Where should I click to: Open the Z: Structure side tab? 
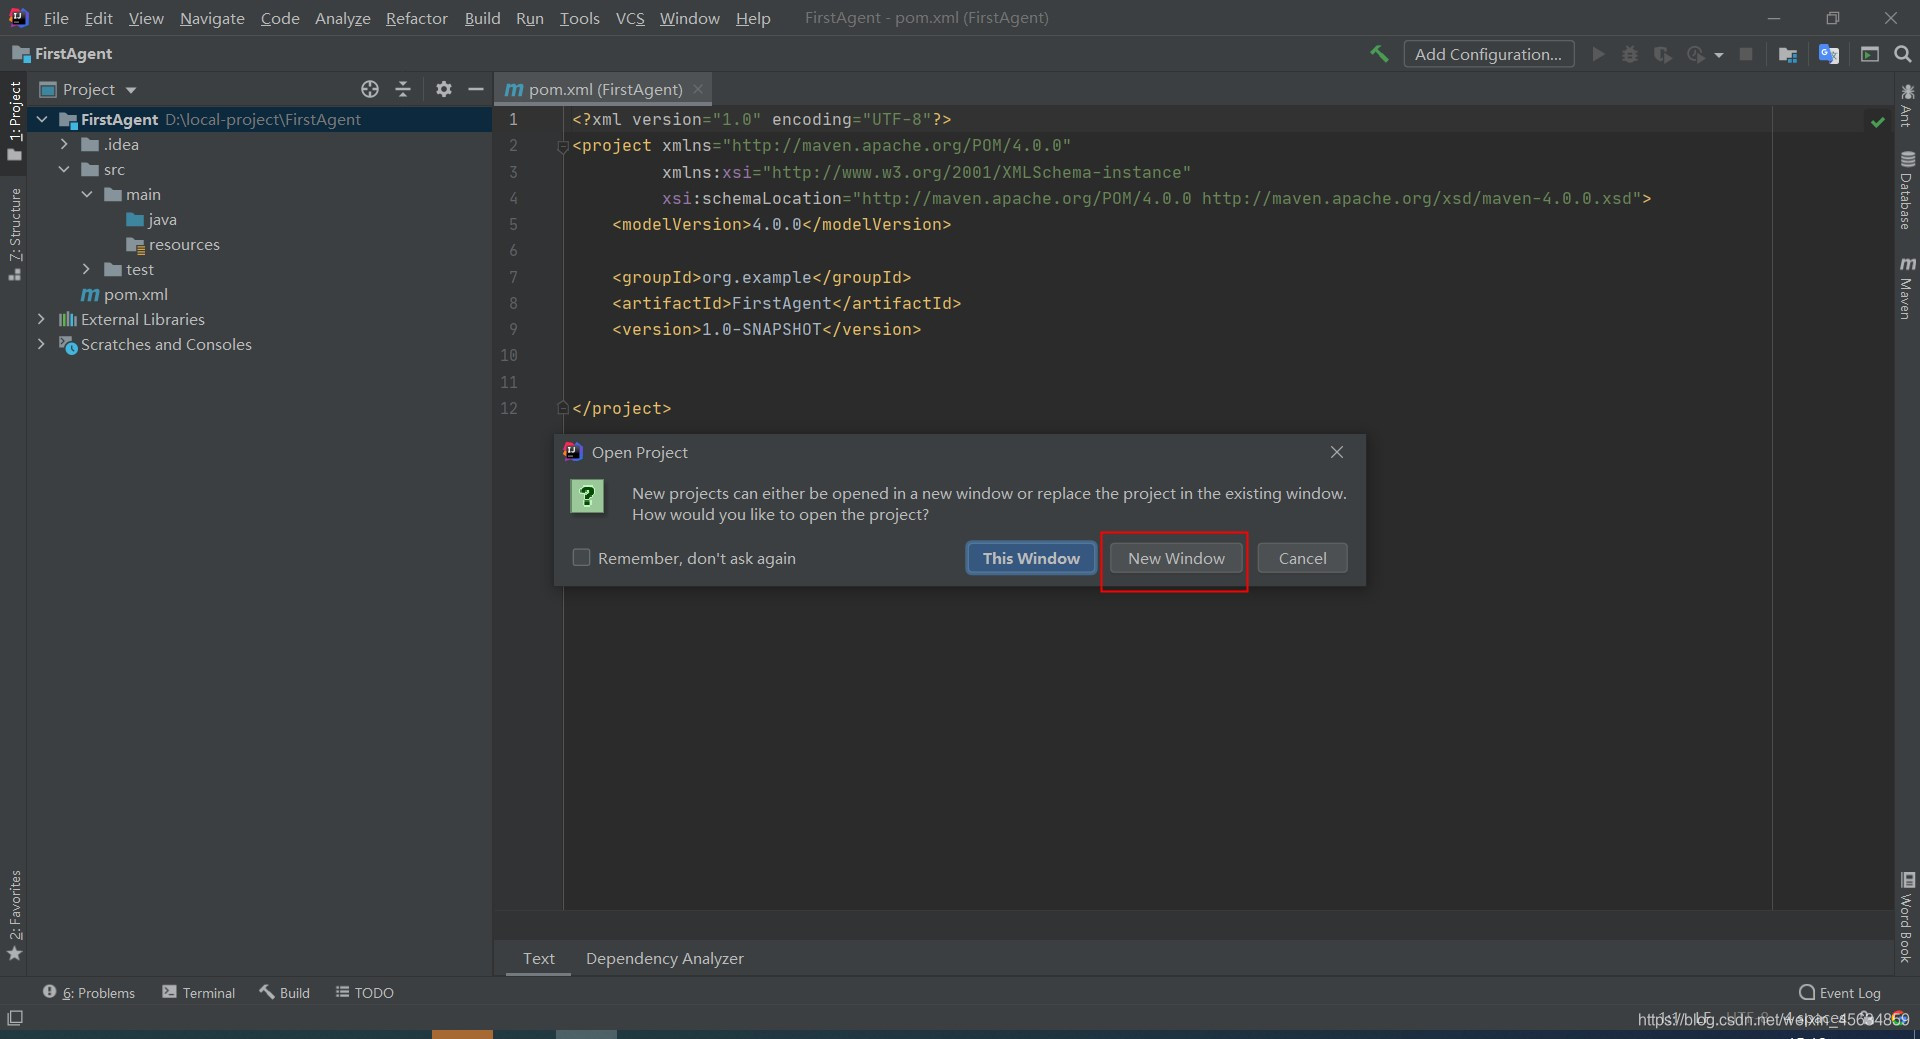(x=14, y=234)
